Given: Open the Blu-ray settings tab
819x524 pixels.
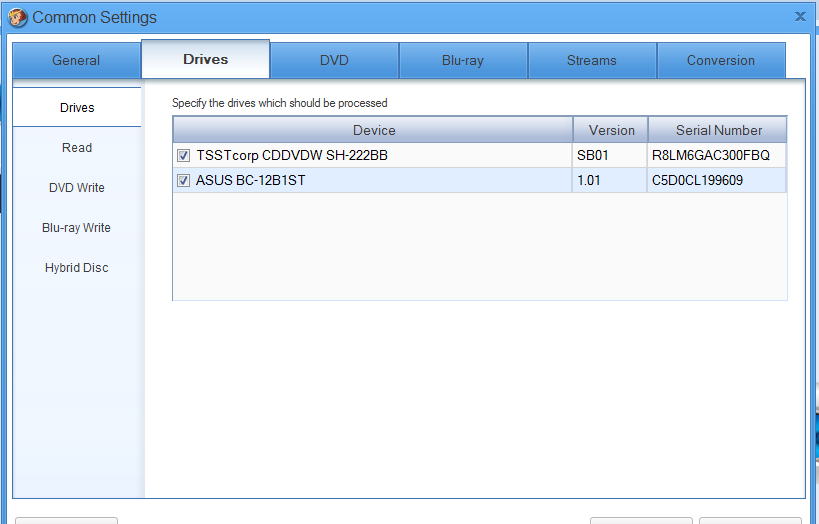Looking at the screenshot, I should point(463,61).
